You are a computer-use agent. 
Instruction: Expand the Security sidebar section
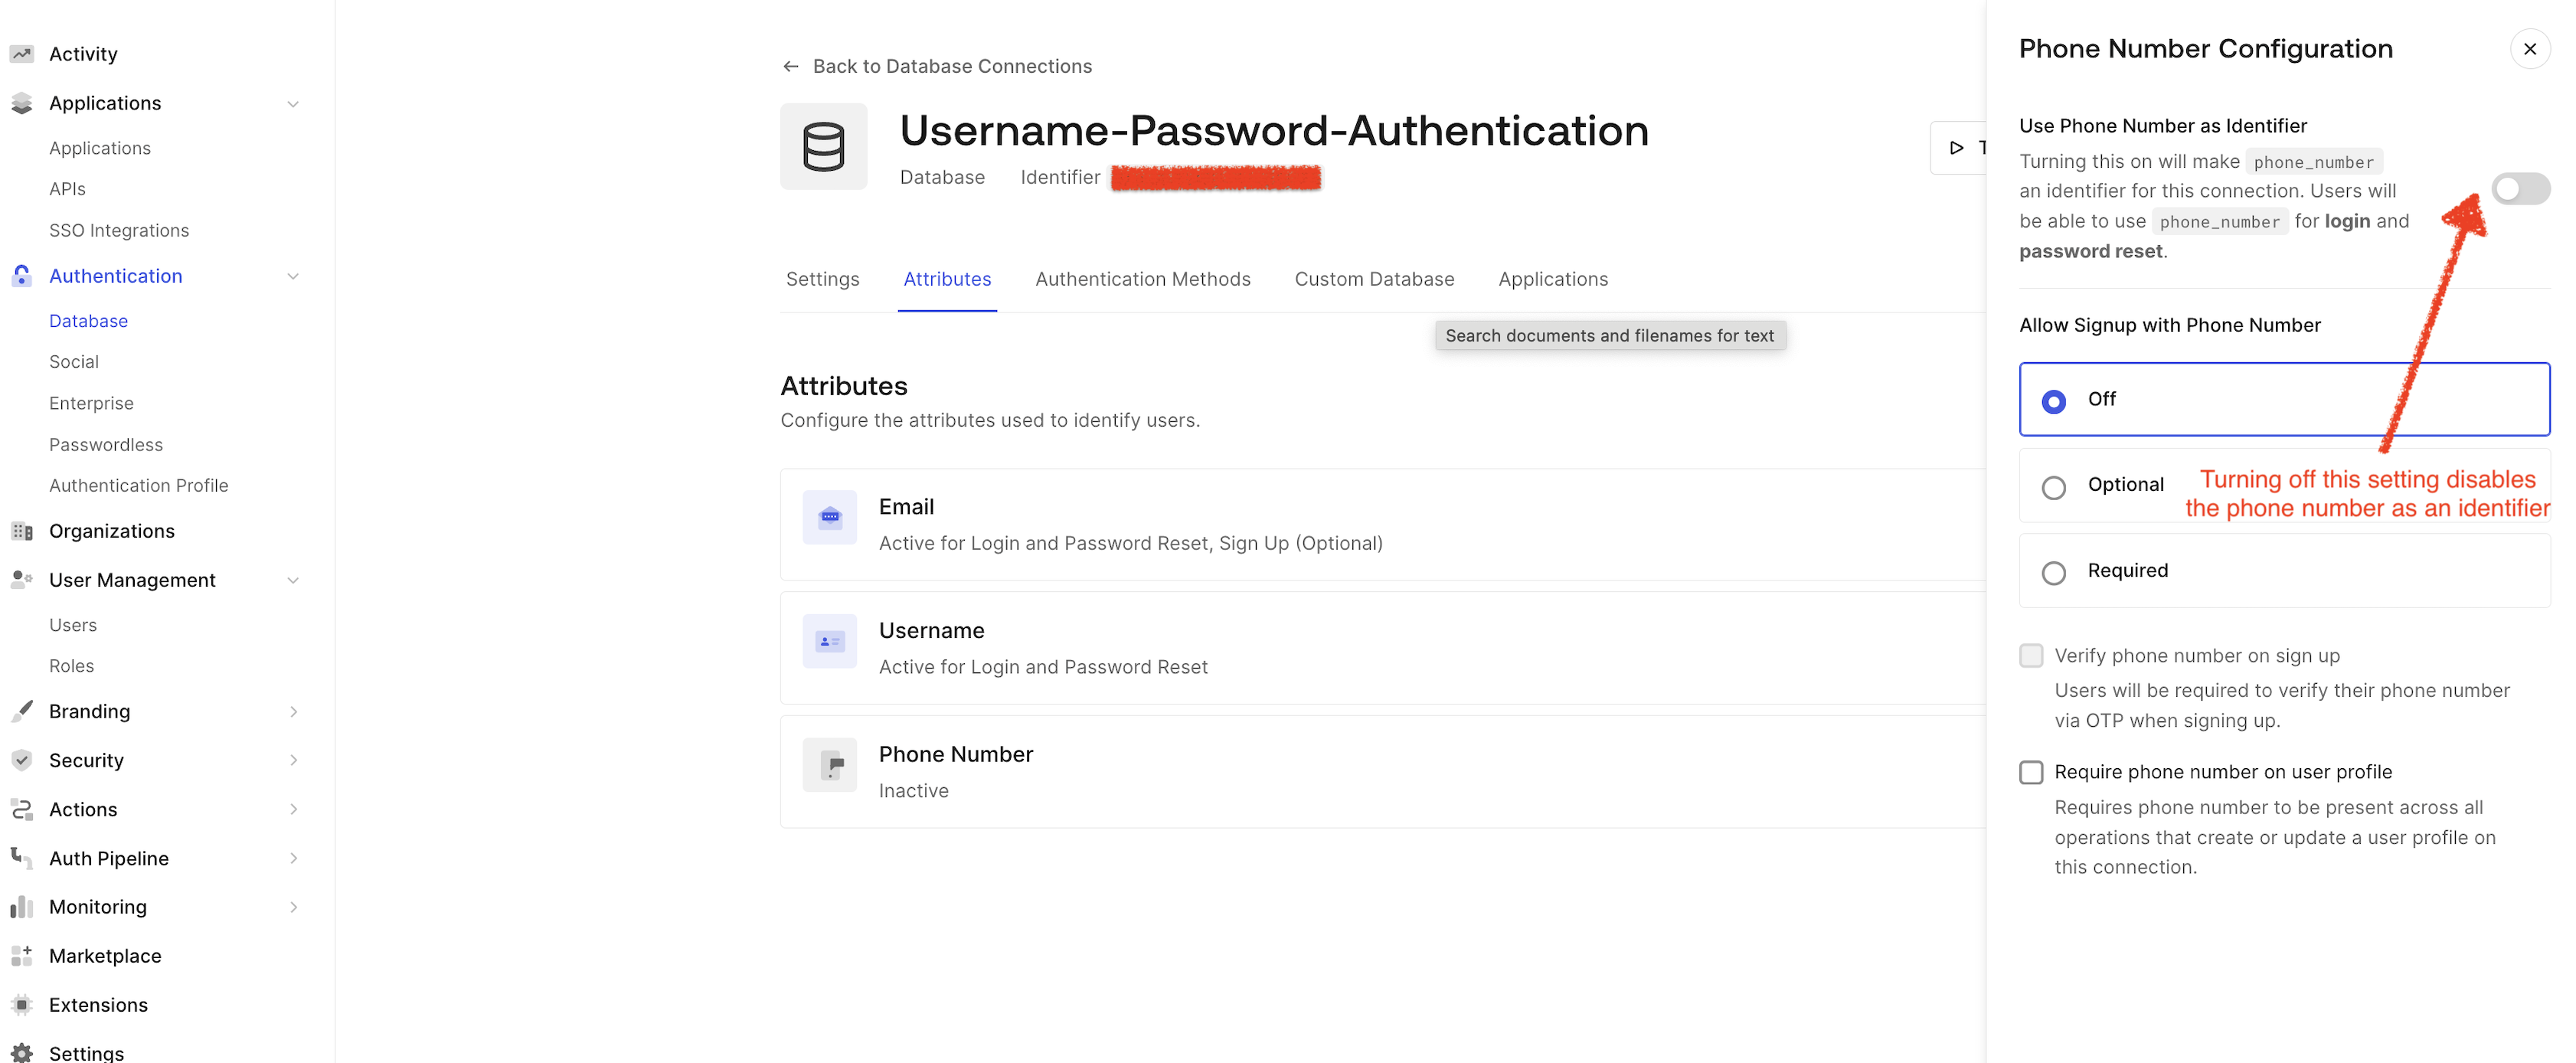(293, 761)
